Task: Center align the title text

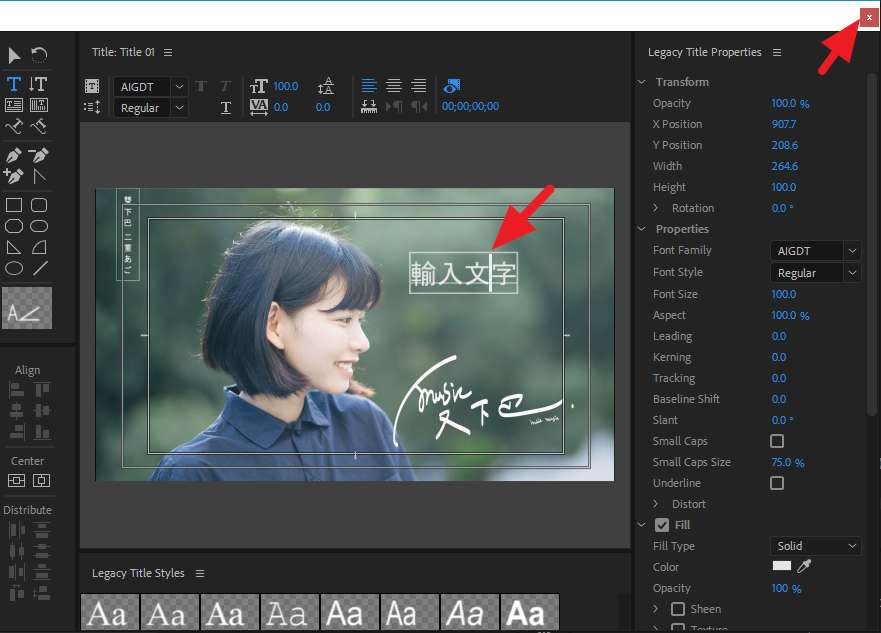Action: pyautogui.click(x=394, y=86)
